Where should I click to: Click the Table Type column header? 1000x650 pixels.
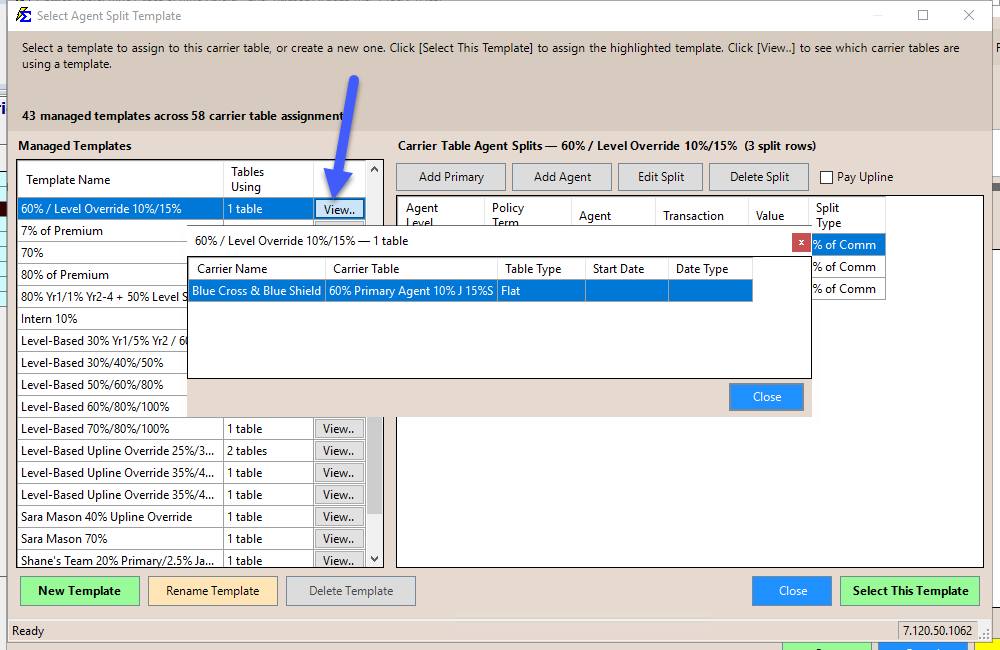click(x=541, y=269)
